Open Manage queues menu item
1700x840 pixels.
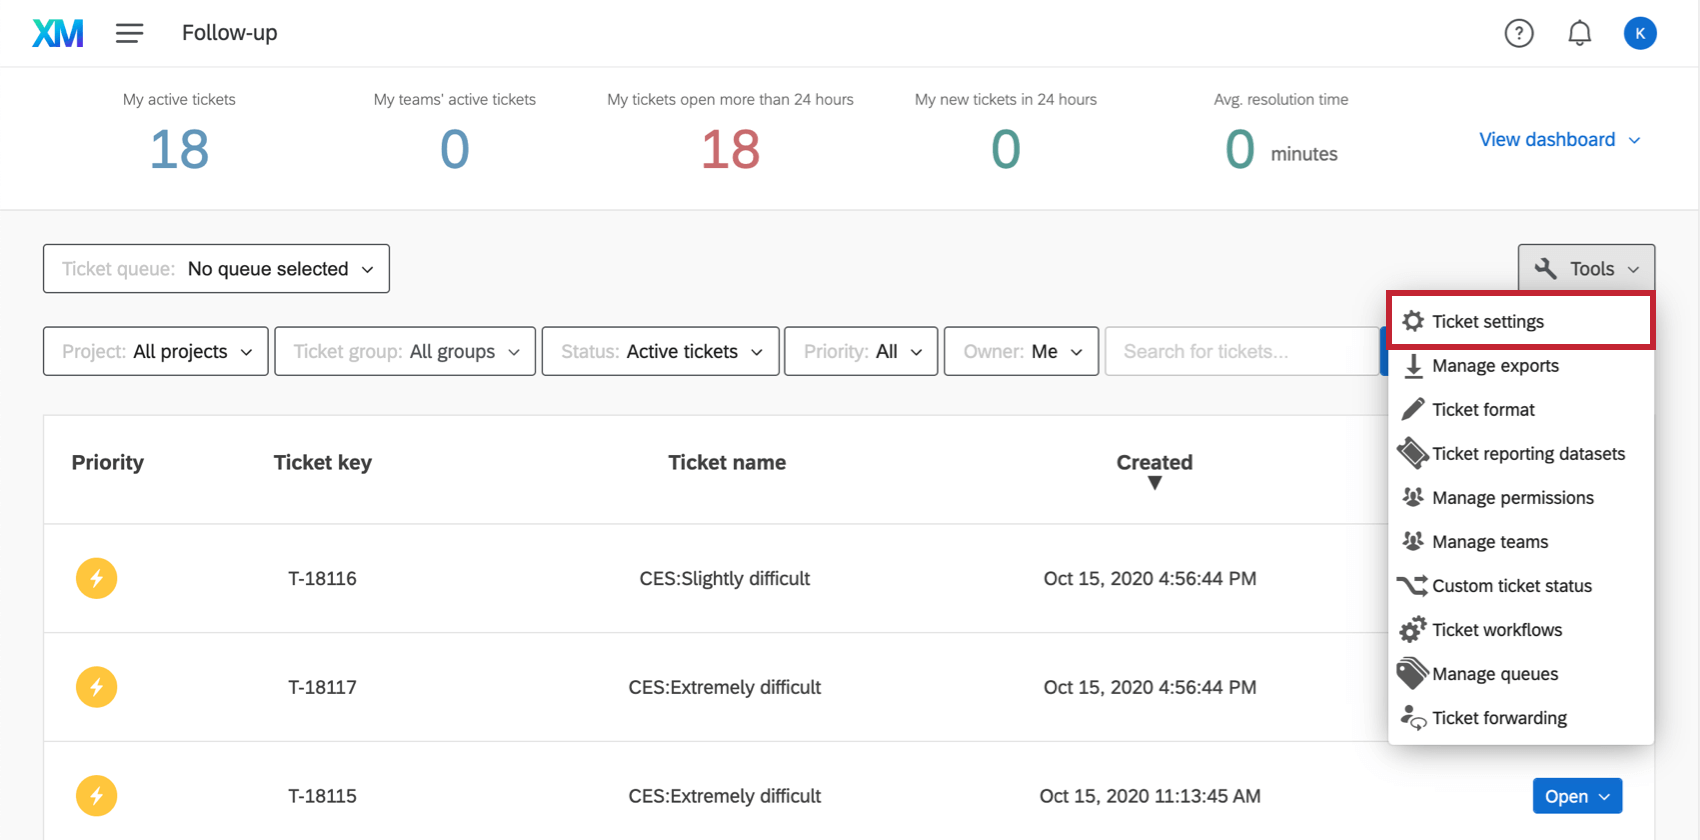point(1521,673)
